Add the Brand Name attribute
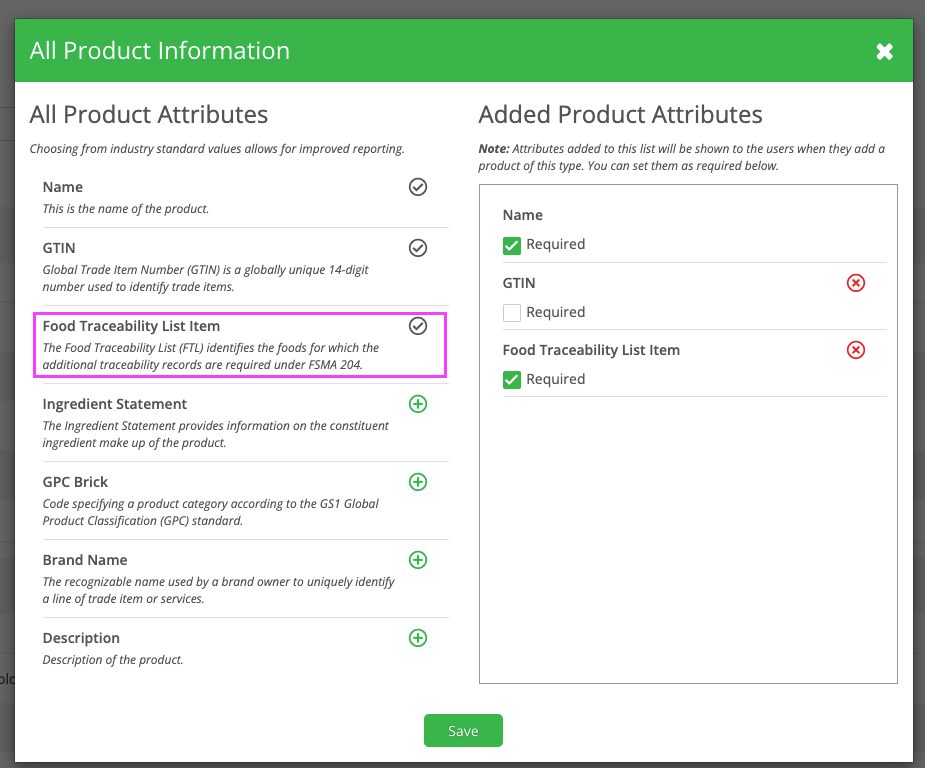 [418, 560]
